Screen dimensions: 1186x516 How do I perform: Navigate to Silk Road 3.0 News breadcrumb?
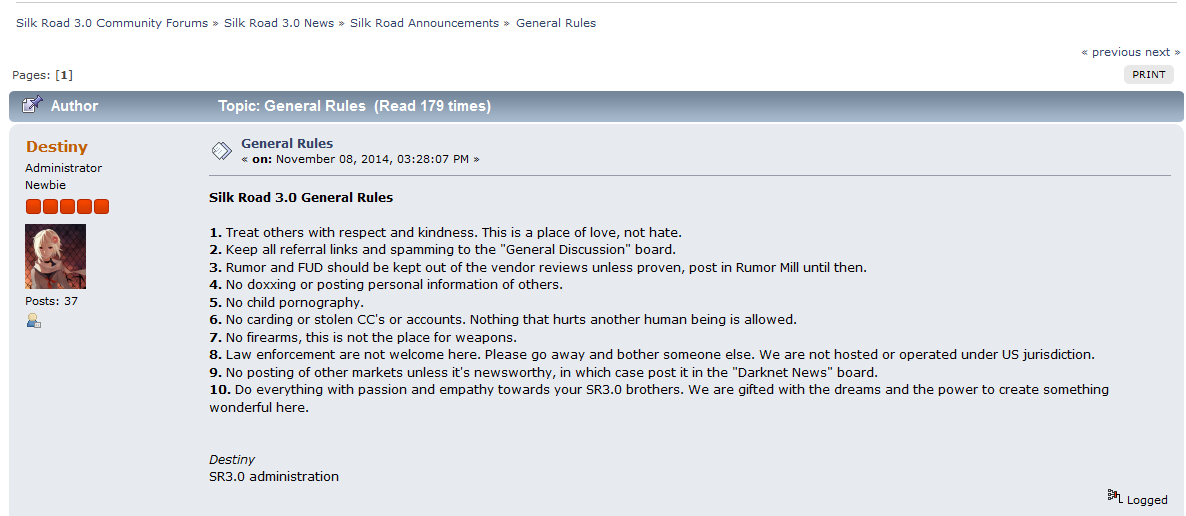tap(279, 23)
